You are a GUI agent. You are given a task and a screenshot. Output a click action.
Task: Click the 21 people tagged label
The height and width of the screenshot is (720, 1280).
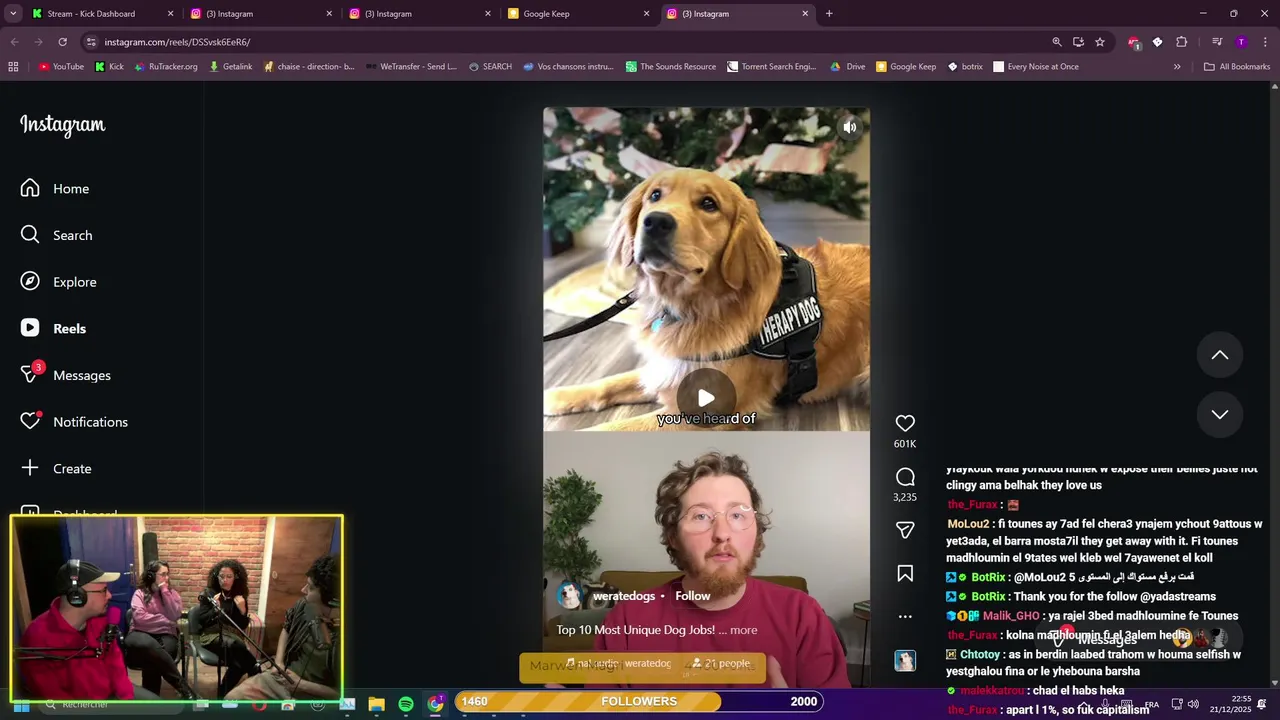click(x=720, y=663)
